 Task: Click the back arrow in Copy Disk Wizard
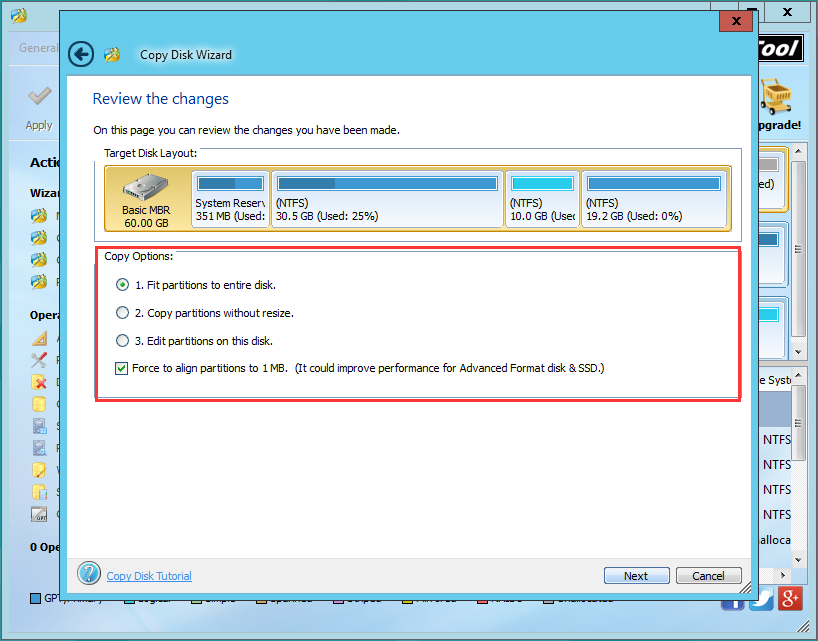(80, 54)
